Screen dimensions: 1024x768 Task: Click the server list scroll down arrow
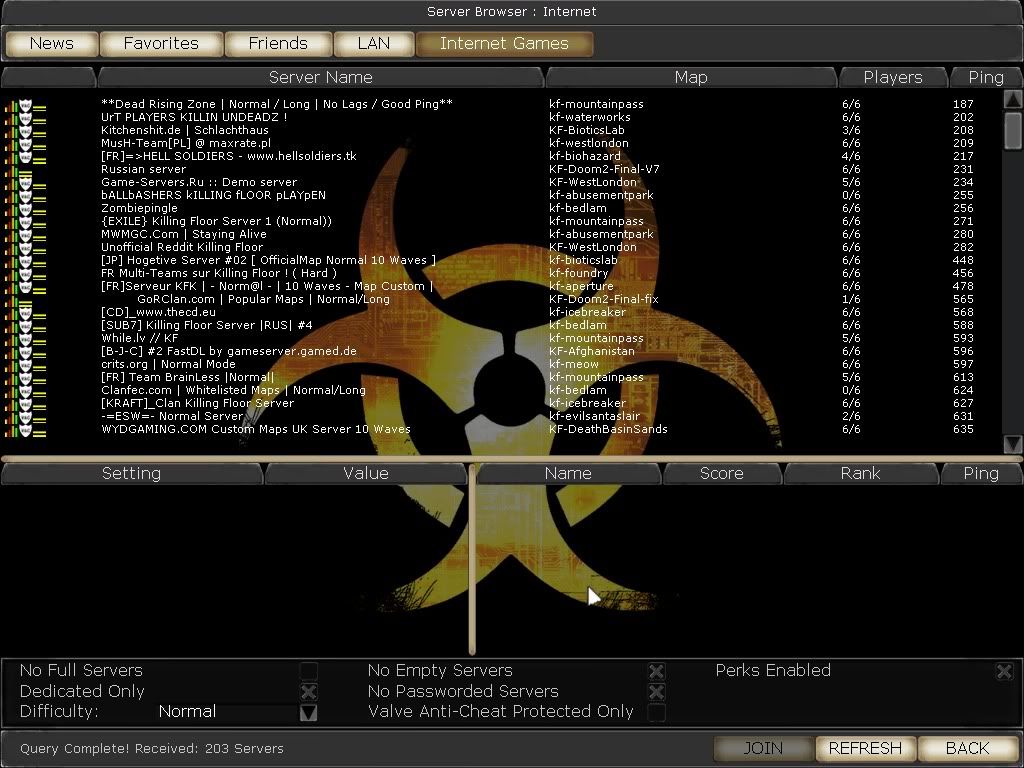coord(1012,444)
